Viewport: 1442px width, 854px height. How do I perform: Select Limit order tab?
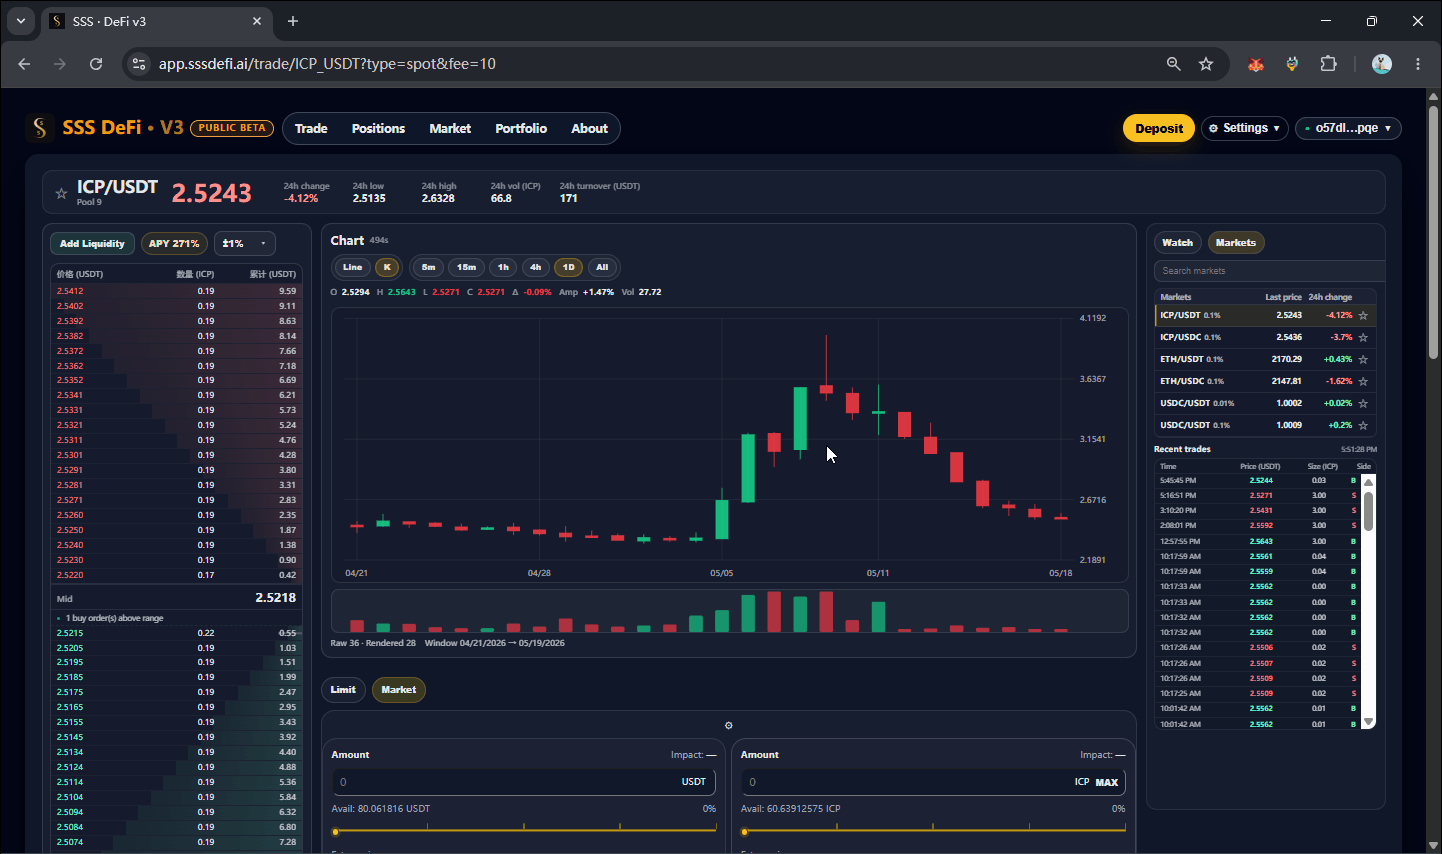343,690
